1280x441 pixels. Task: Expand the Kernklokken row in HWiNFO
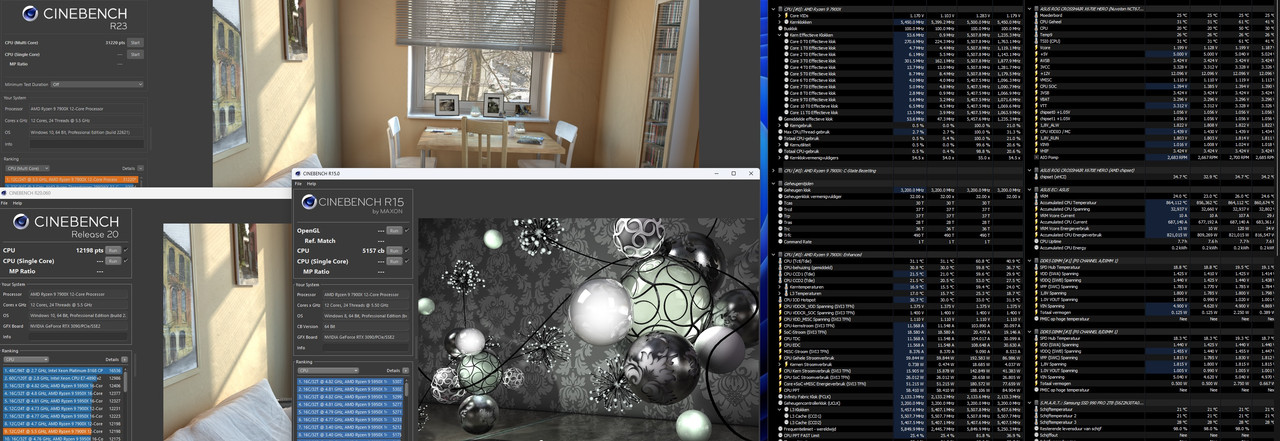click(779, 23)
